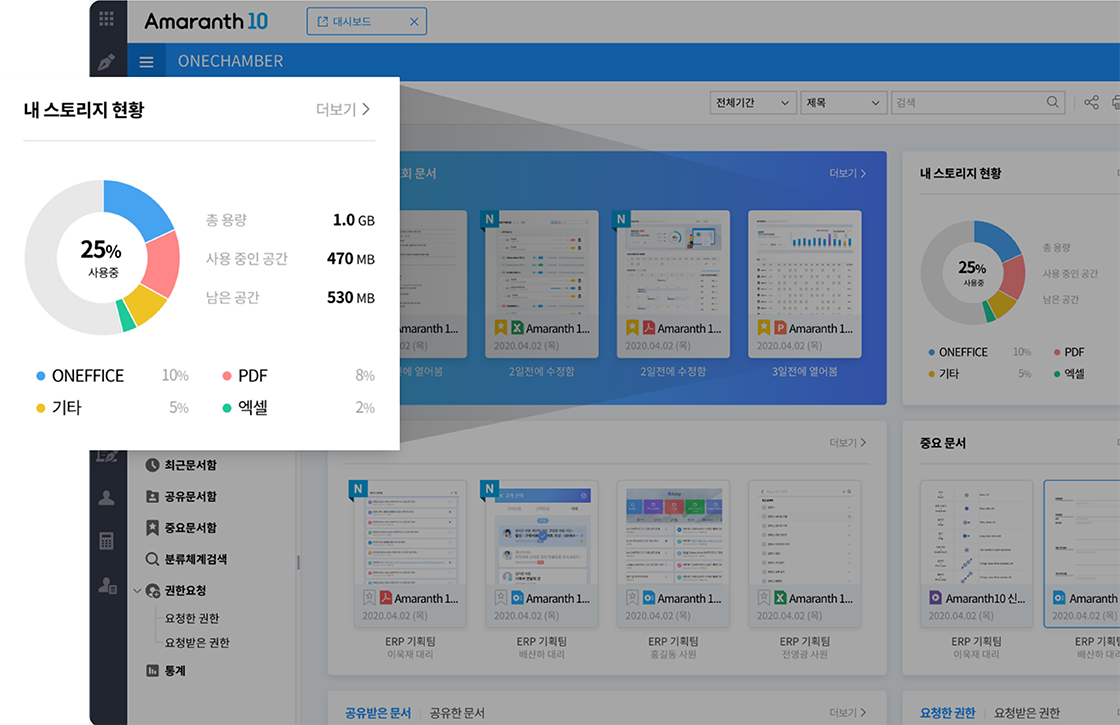The height and width of the screenshot is (725, 1120).
Task: Open the app grid launcher icon
Action: [x=106, y=19]
